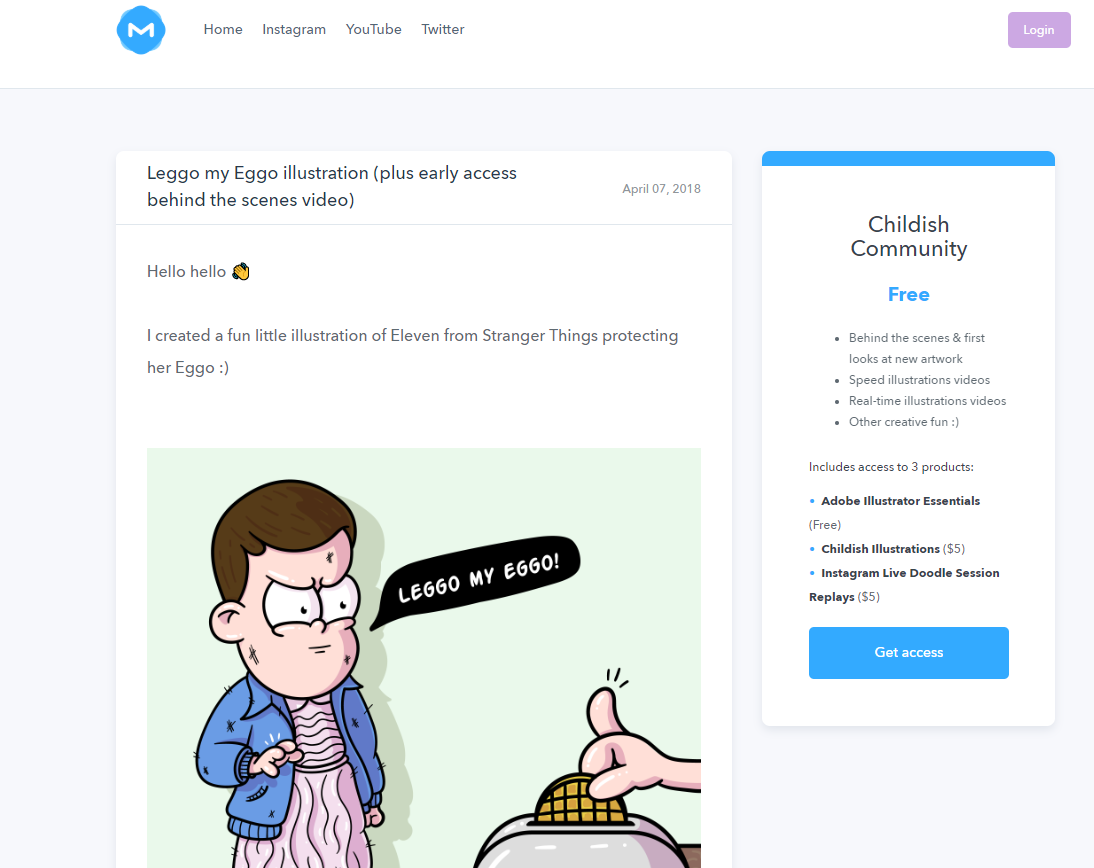Click the blue bar atop the community card

(x=908, y=158)
